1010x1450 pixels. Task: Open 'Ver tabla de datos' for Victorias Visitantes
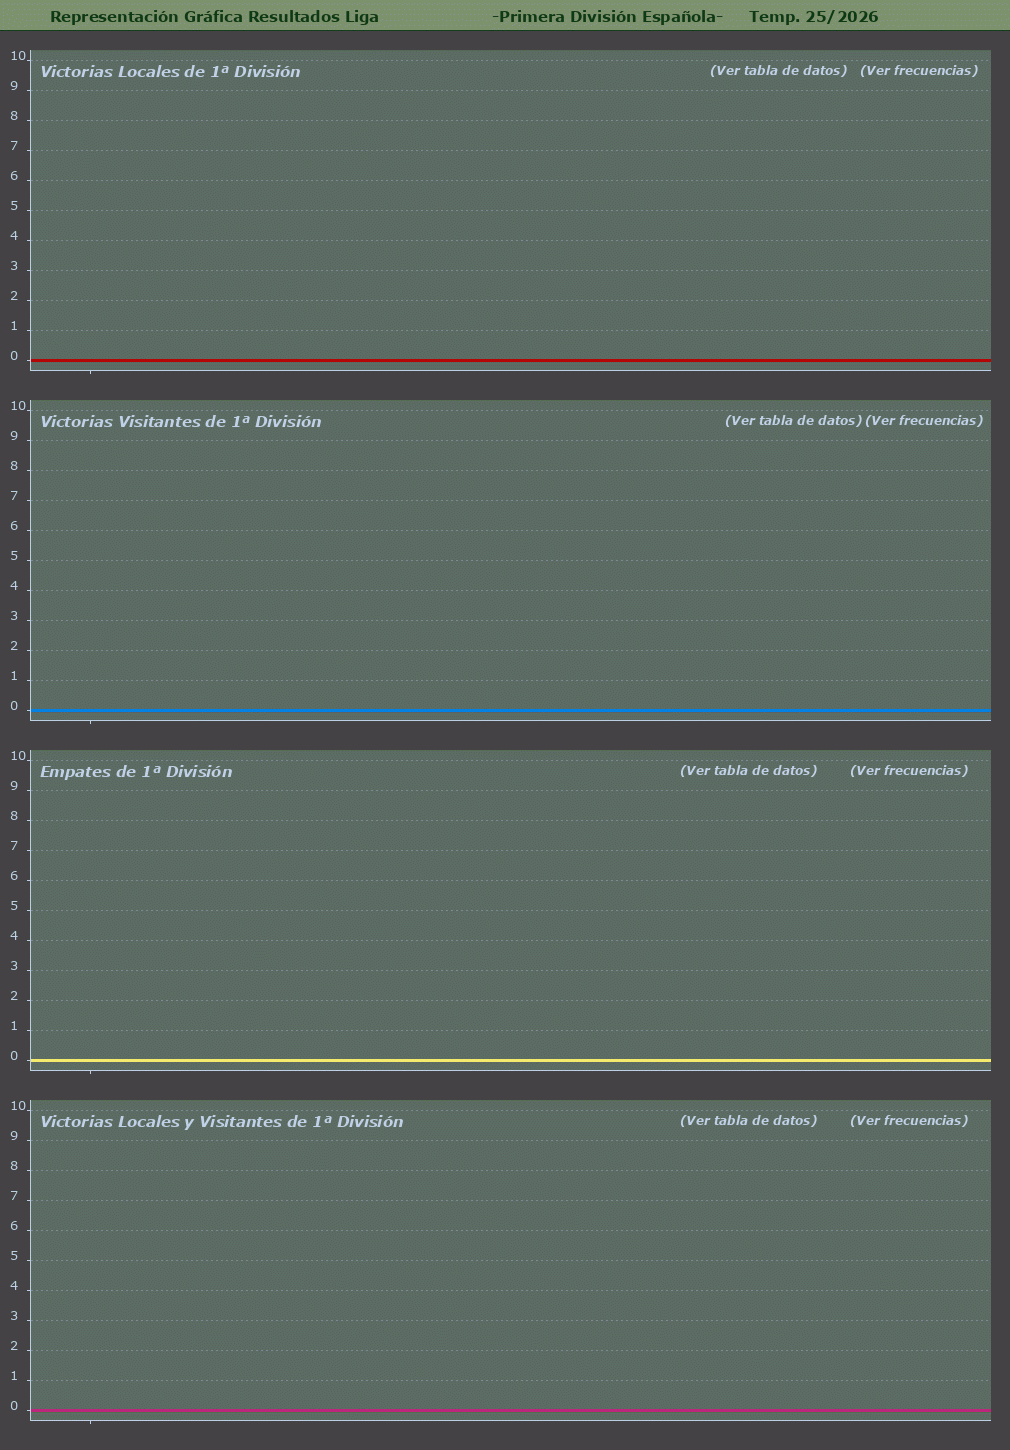792,421
